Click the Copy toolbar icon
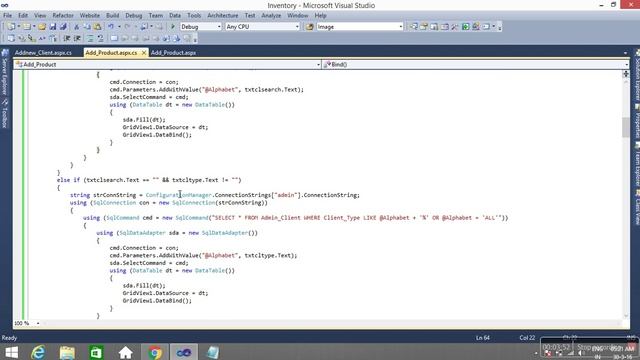 click(x=87, y=27)
